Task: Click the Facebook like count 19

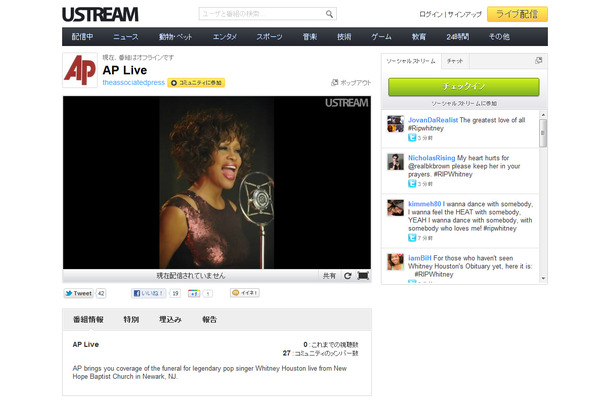Action: (x=175, y=293)
